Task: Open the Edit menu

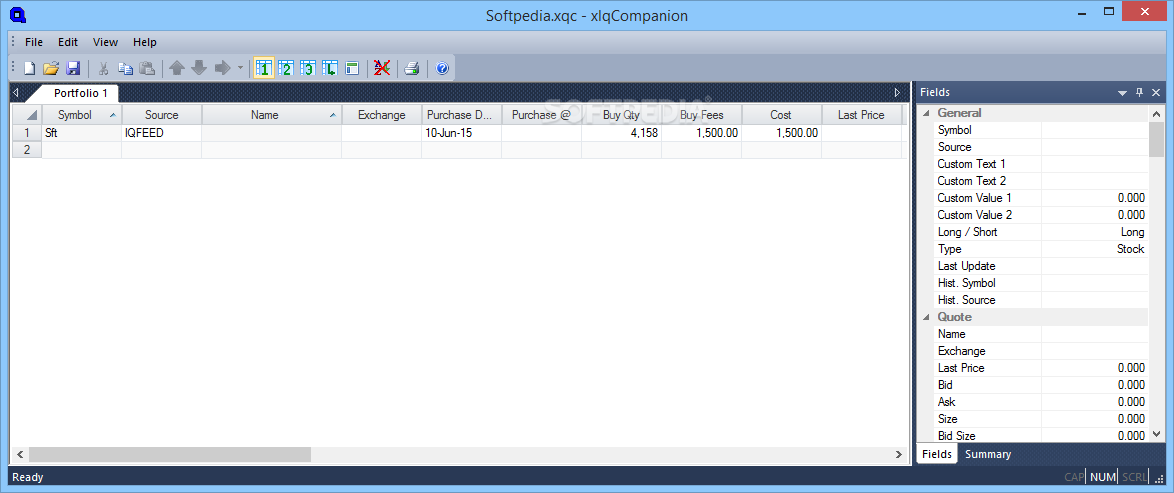Action: tap(68, 42)
